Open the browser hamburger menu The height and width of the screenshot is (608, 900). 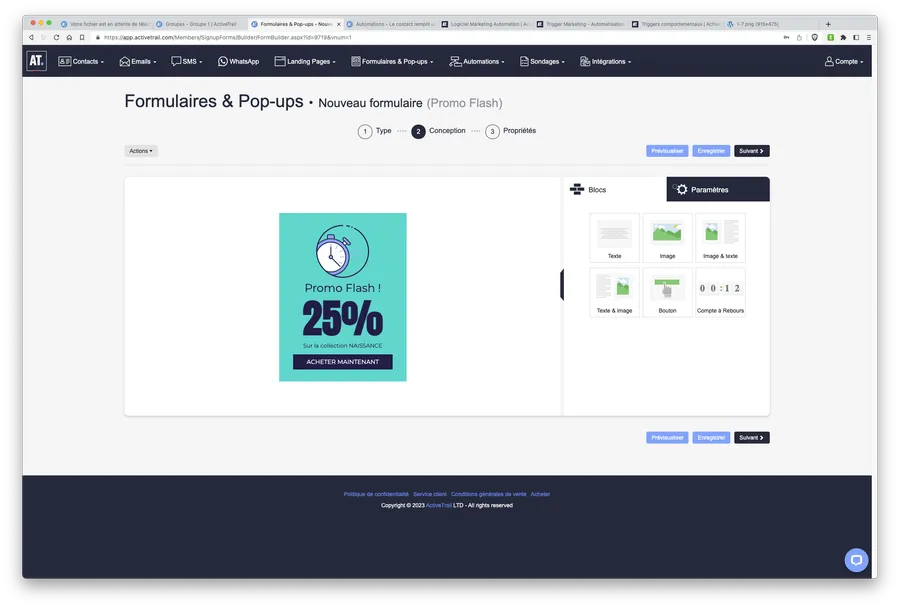(x=868, y=37)
